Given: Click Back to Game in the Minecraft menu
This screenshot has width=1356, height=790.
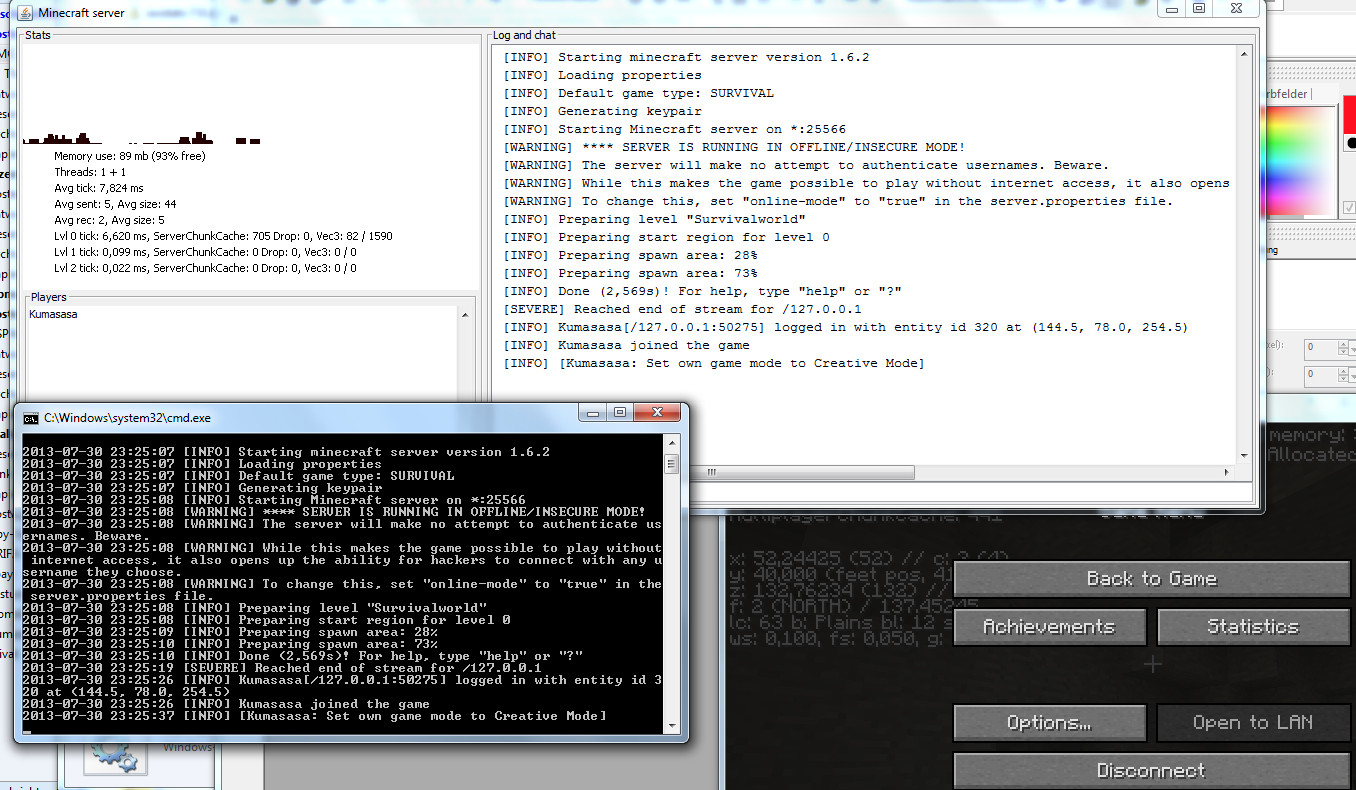Looking at the screenshot, I should click(1152, 579).
